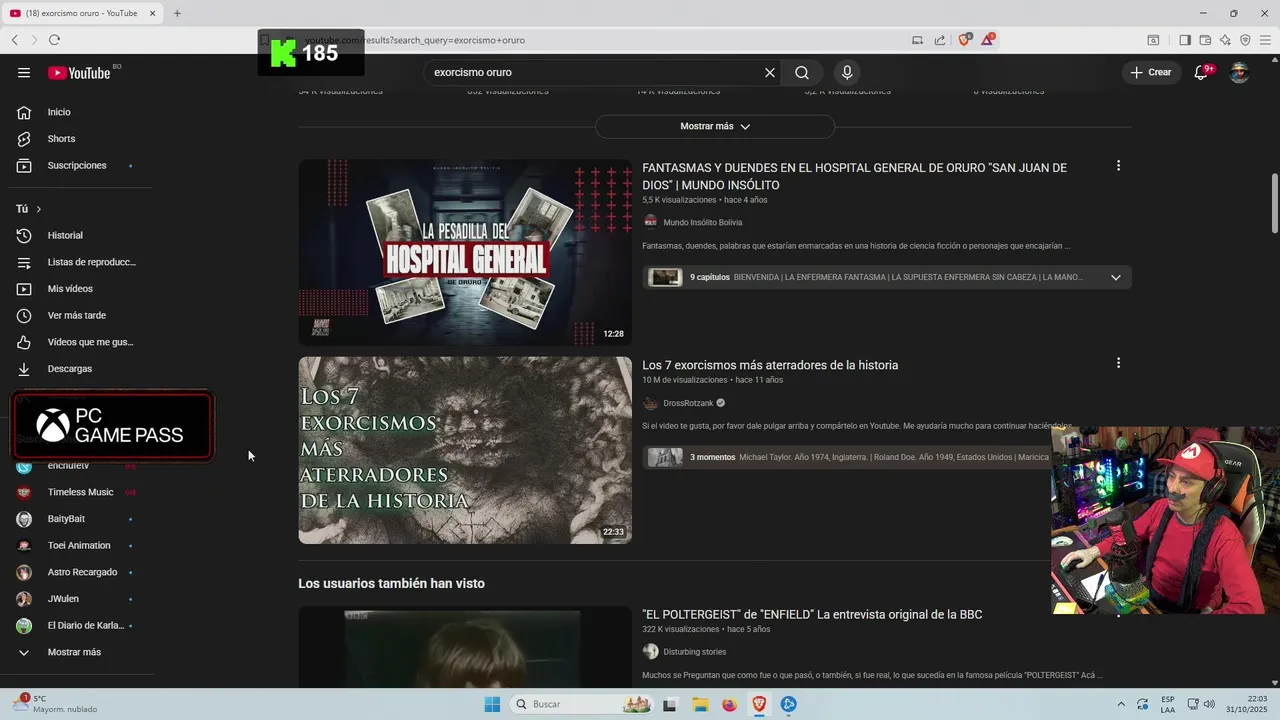Image resolution: width=1280 pixels, height=720 pixels.
Task: Show hidden tray icons chevron
Action: coord(1120,704)
